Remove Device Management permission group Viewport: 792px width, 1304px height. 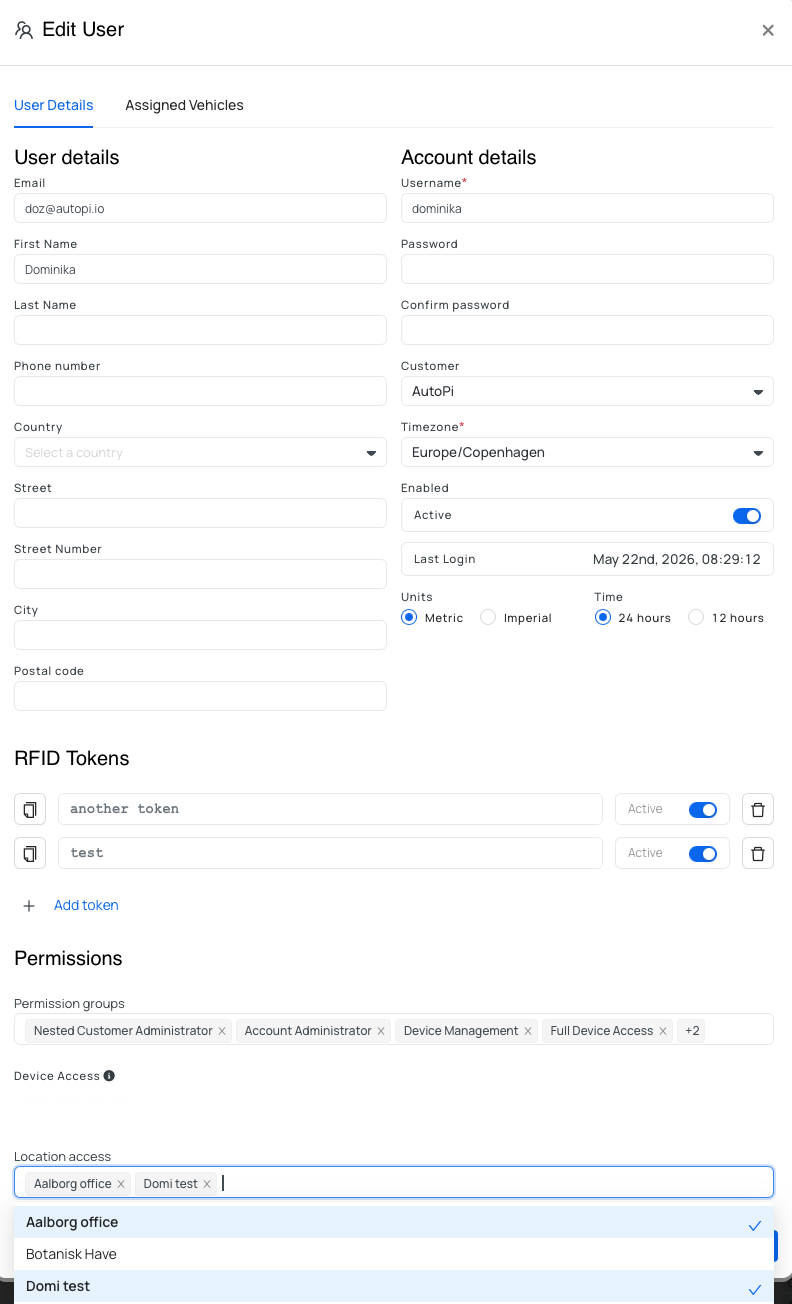(528, 1031)
